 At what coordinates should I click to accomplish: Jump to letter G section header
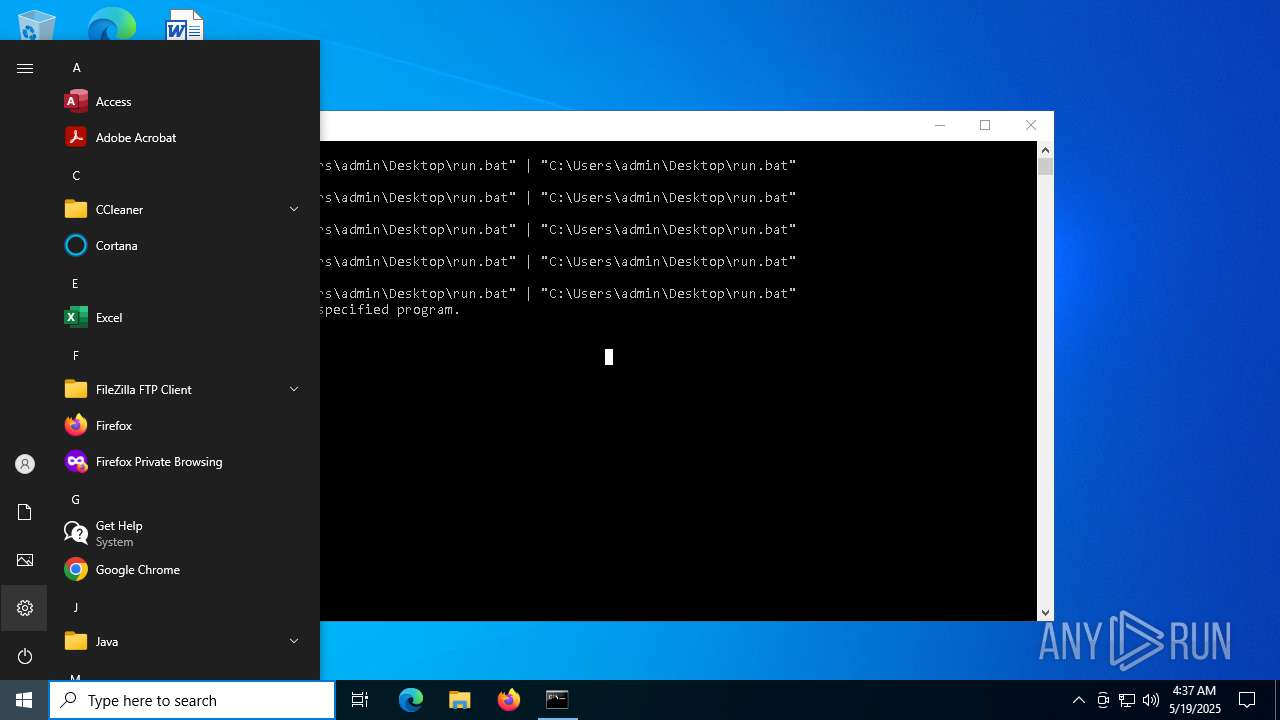(75, 500)
